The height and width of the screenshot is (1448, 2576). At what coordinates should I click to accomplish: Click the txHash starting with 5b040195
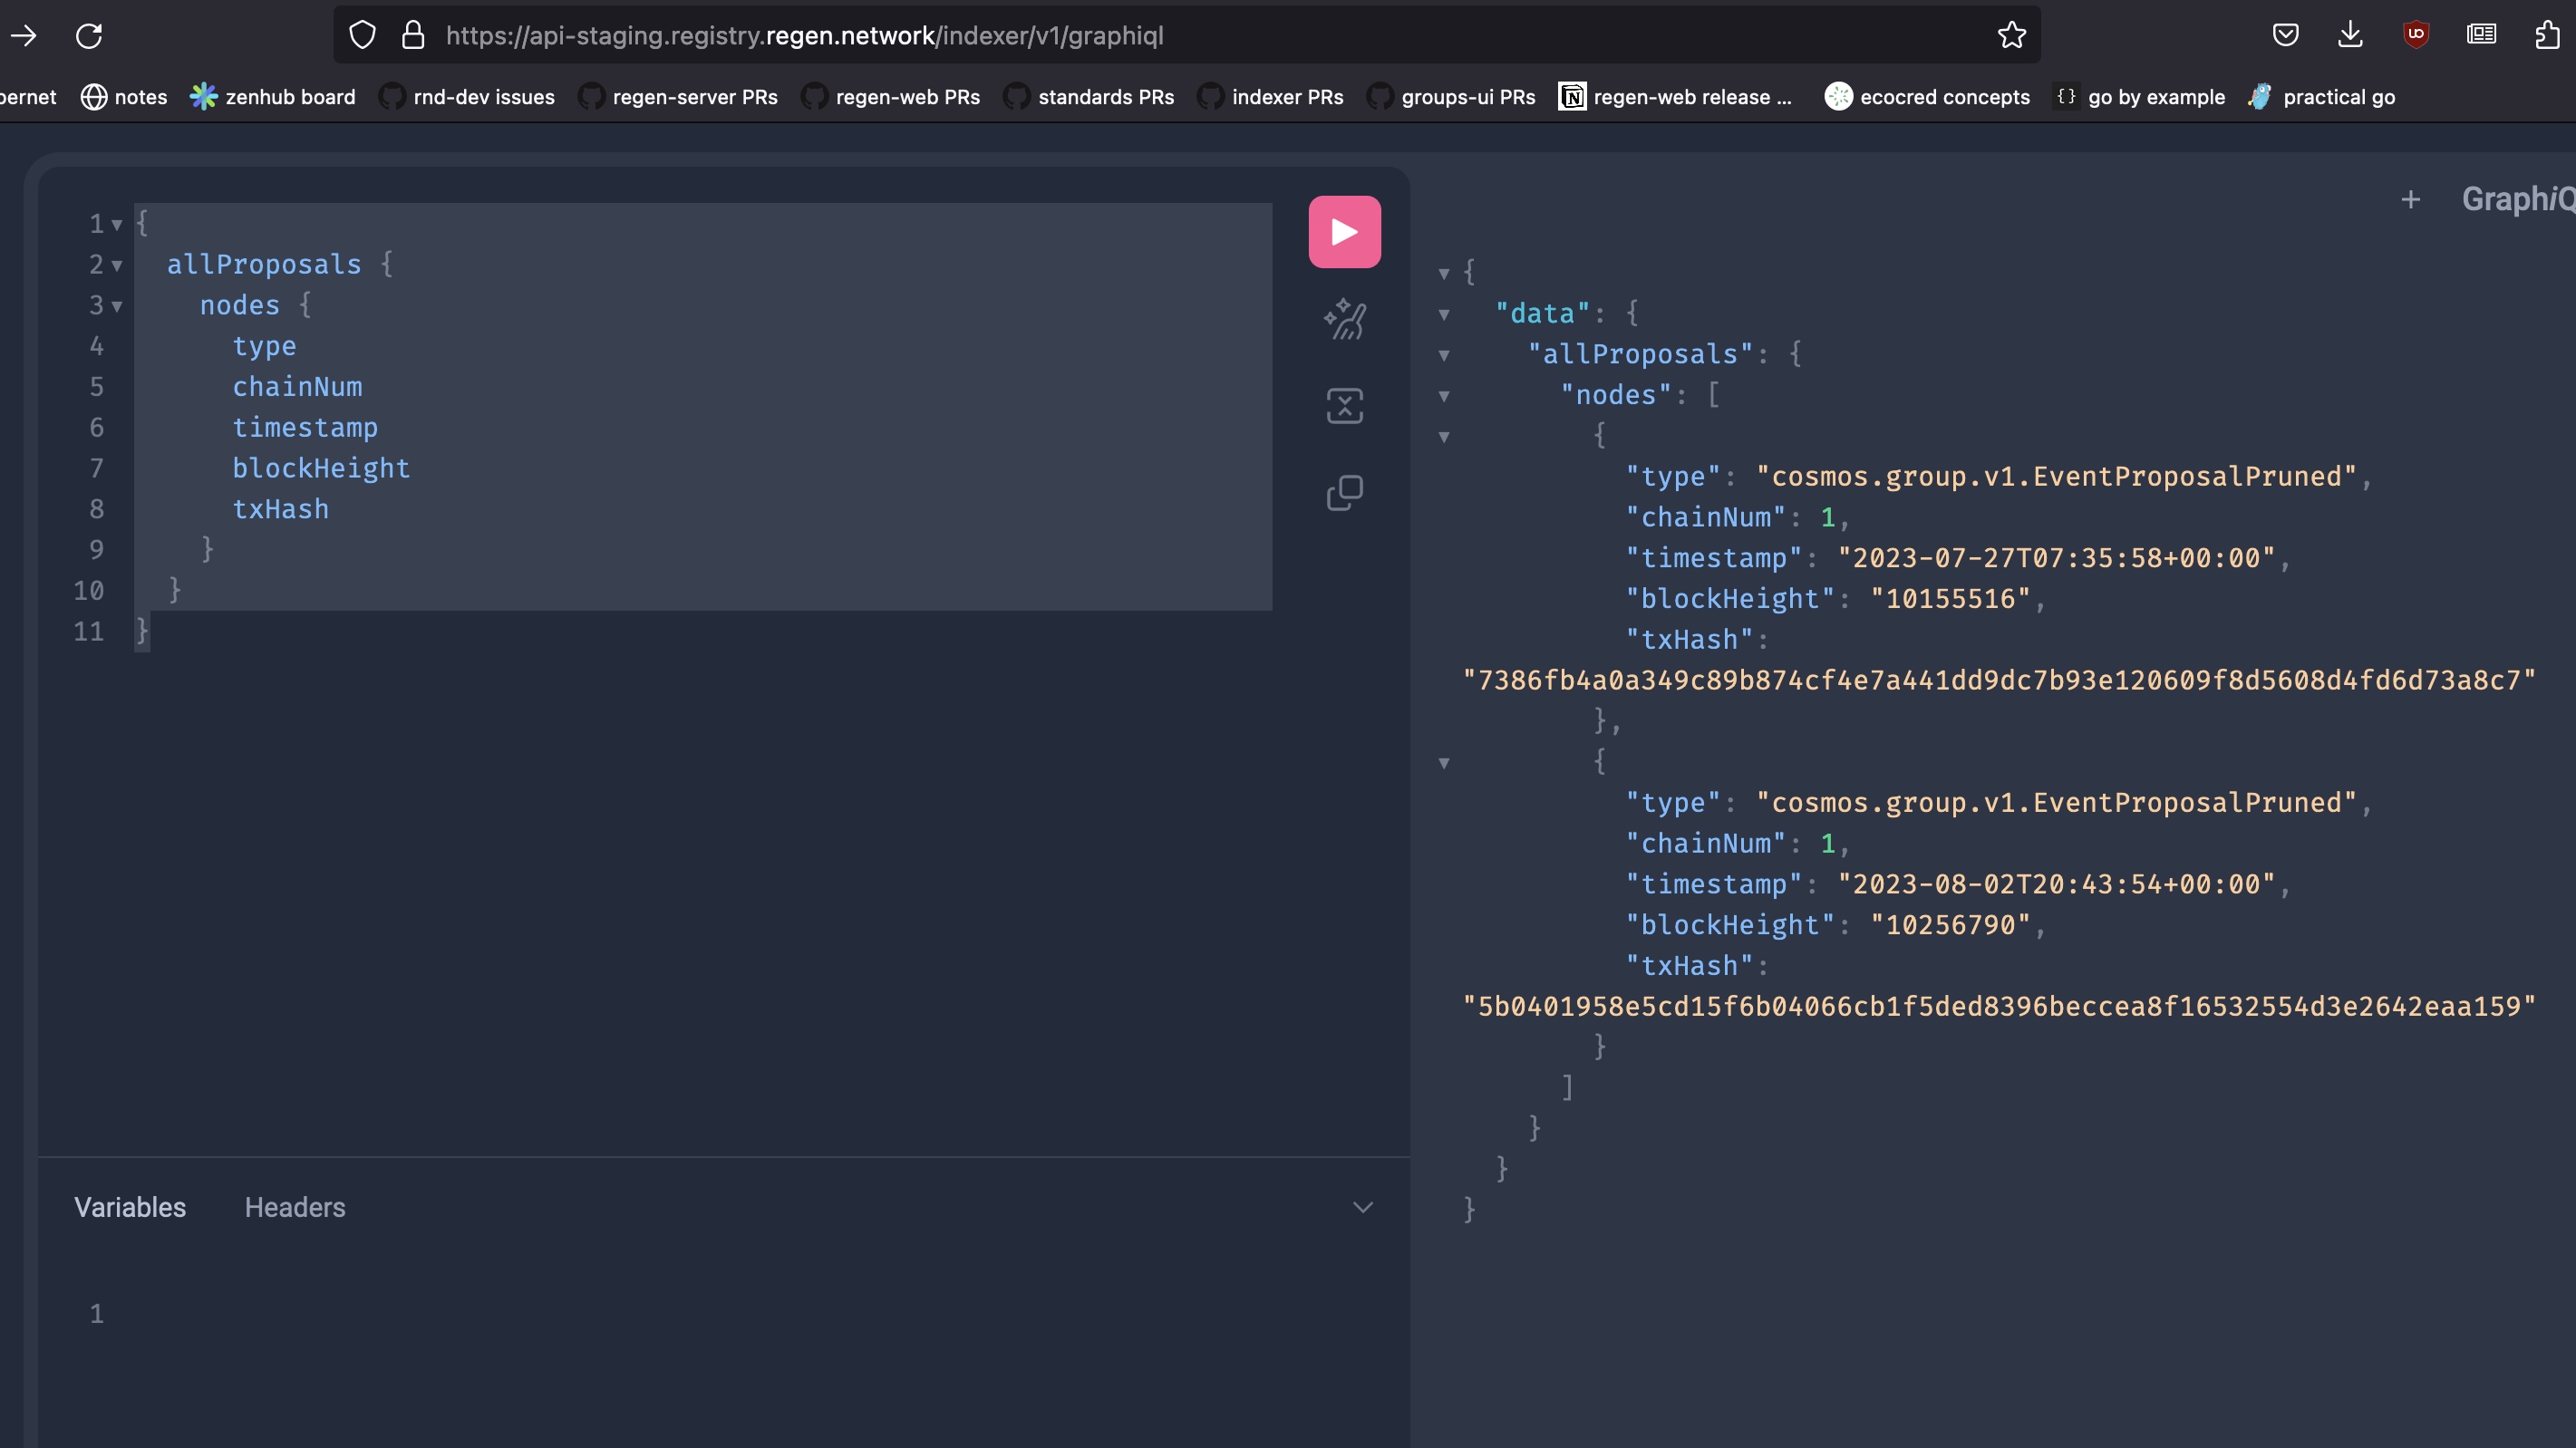pos(1999,1006)
